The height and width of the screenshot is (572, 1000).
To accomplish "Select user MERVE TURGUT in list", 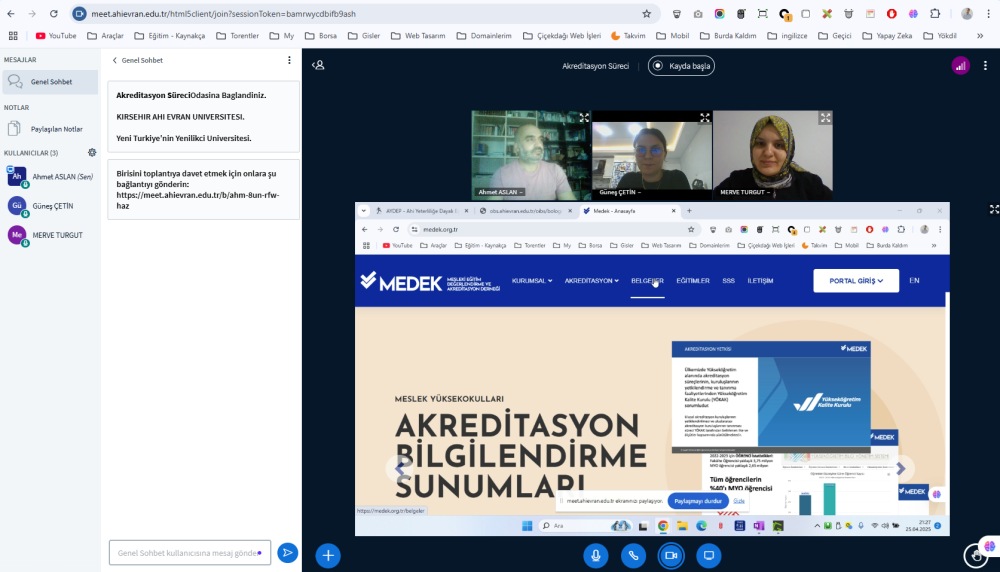I will [x=50, y=235].
